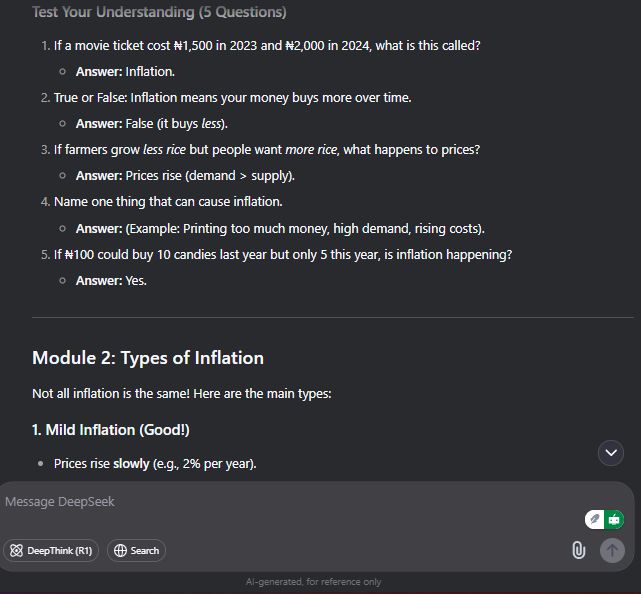This screenshot has width=641, height=594.
Task: Click the Prices rise slowly bullet point
Action: click(155, 464)
